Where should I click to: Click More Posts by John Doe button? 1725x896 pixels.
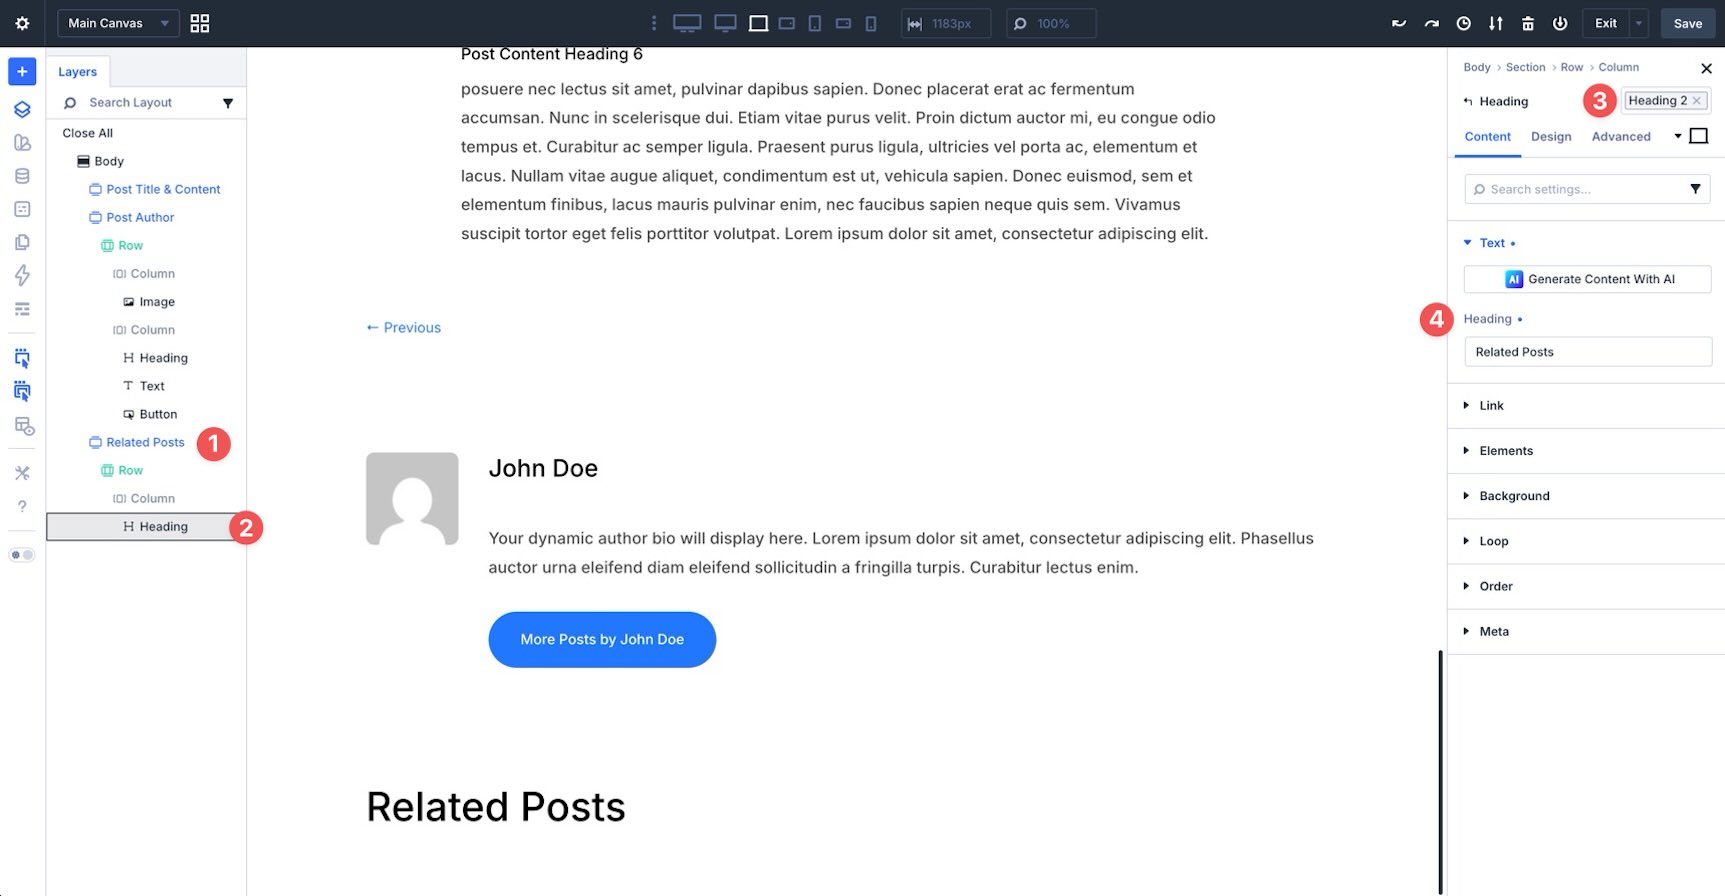pos(602,640)
